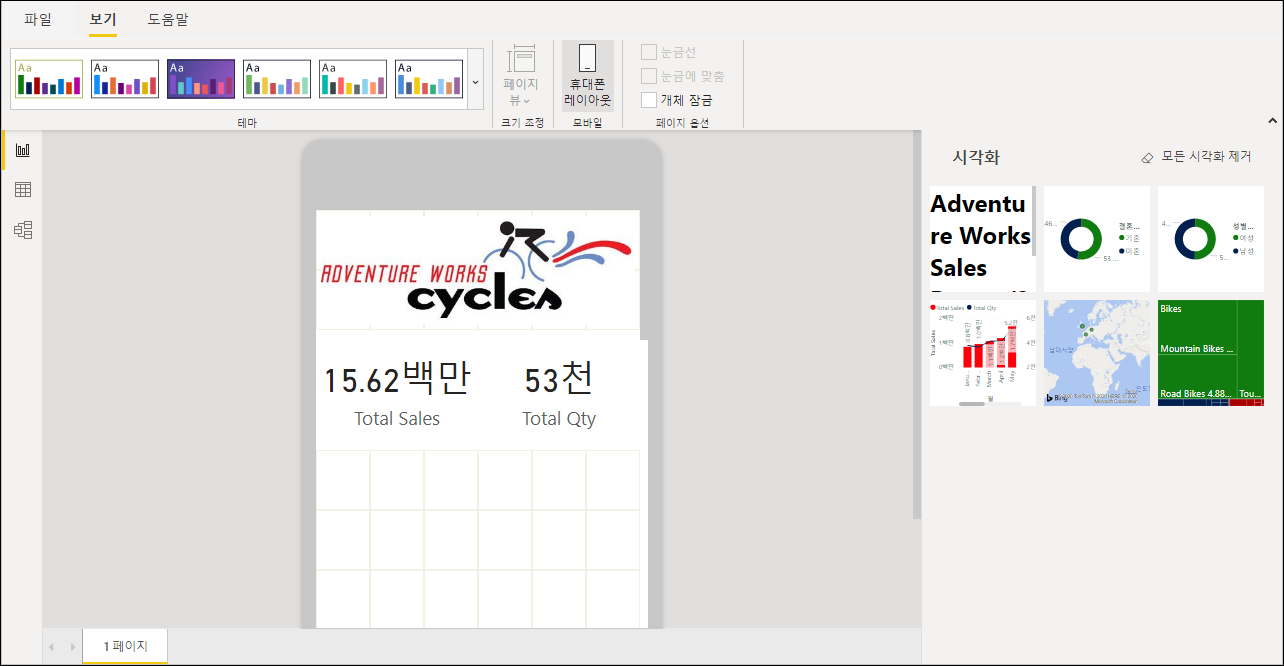The width and height of the screenshot is (1284, 666).
Task: Apply the fifth theme with teal-red bars
Action: (353, 79)
